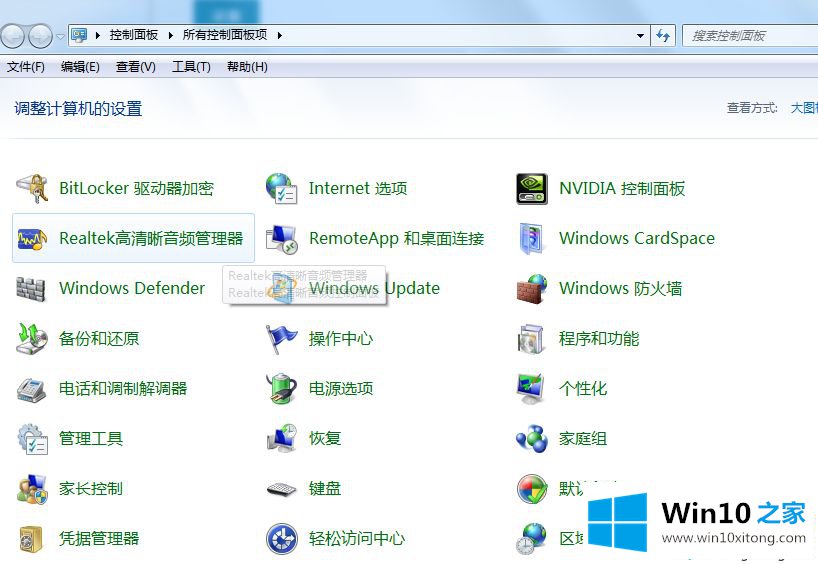Click the 家长控制 label

91,489
